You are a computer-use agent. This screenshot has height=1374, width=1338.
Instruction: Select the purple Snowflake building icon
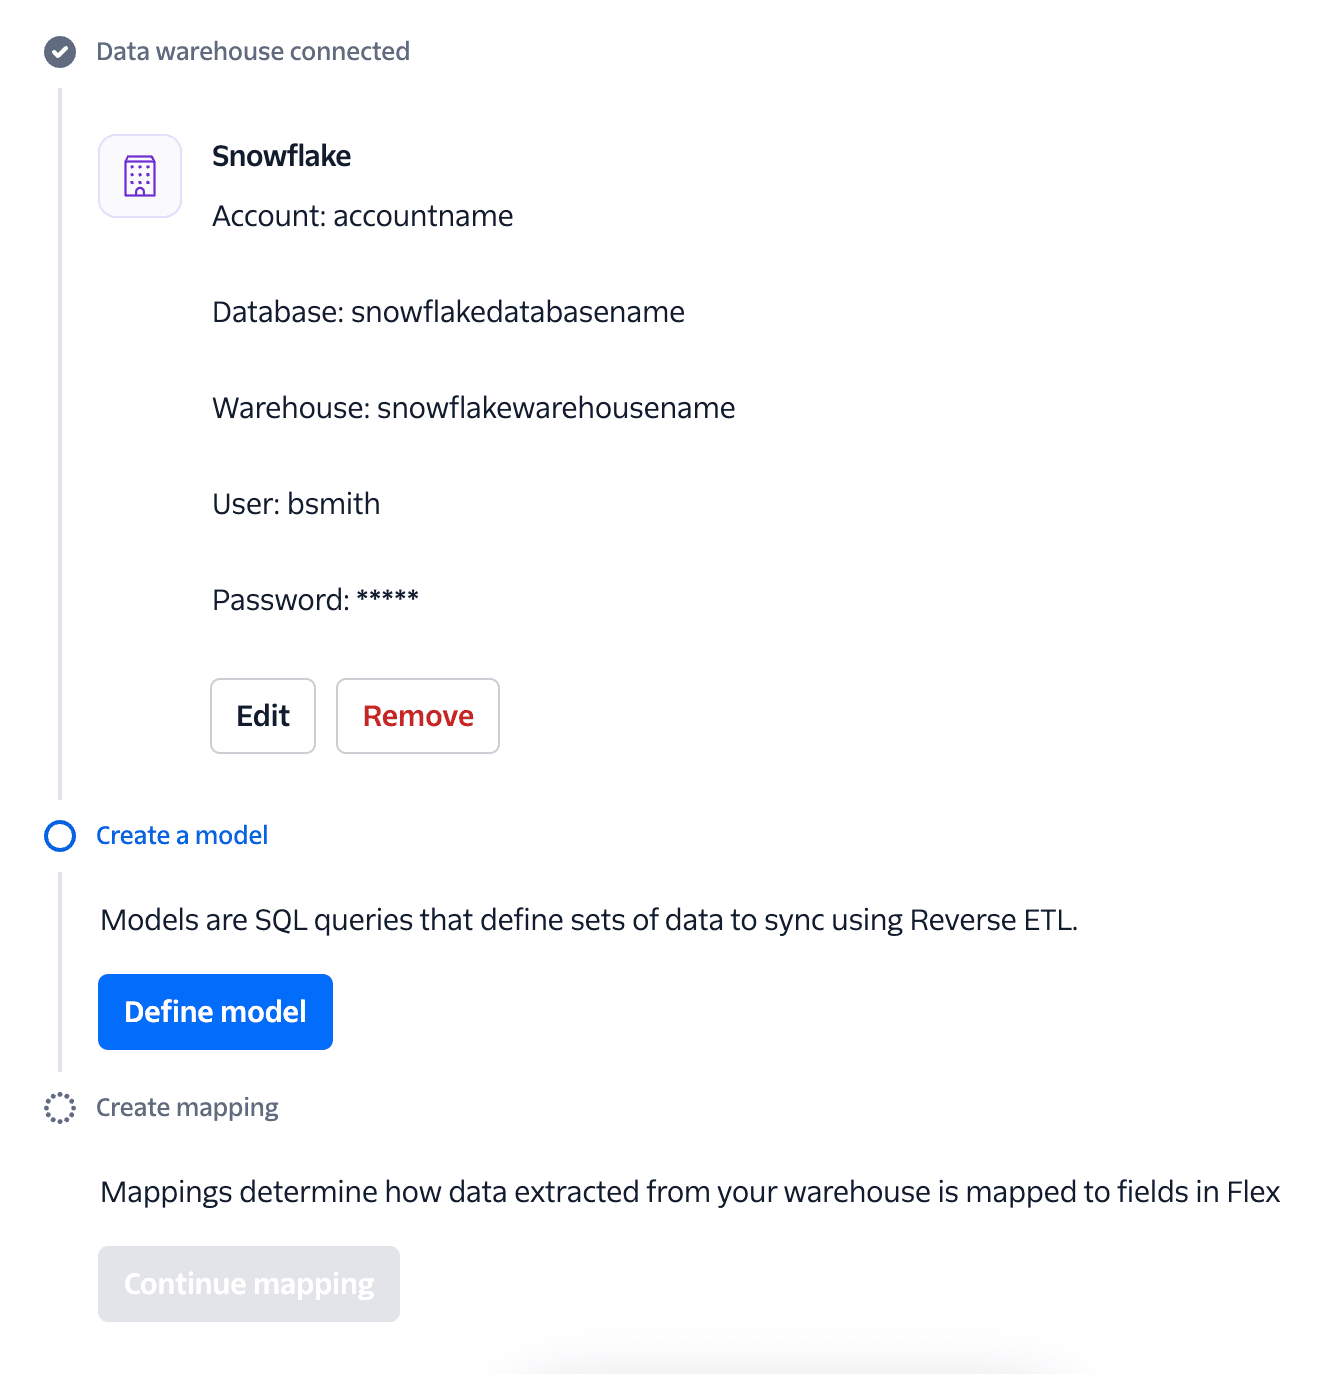pos(139,175)
